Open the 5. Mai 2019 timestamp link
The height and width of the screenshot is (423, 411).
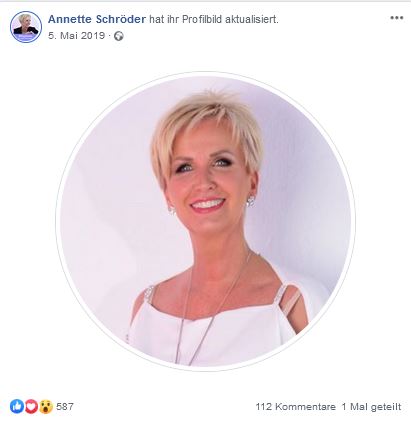tap(76, 36)
